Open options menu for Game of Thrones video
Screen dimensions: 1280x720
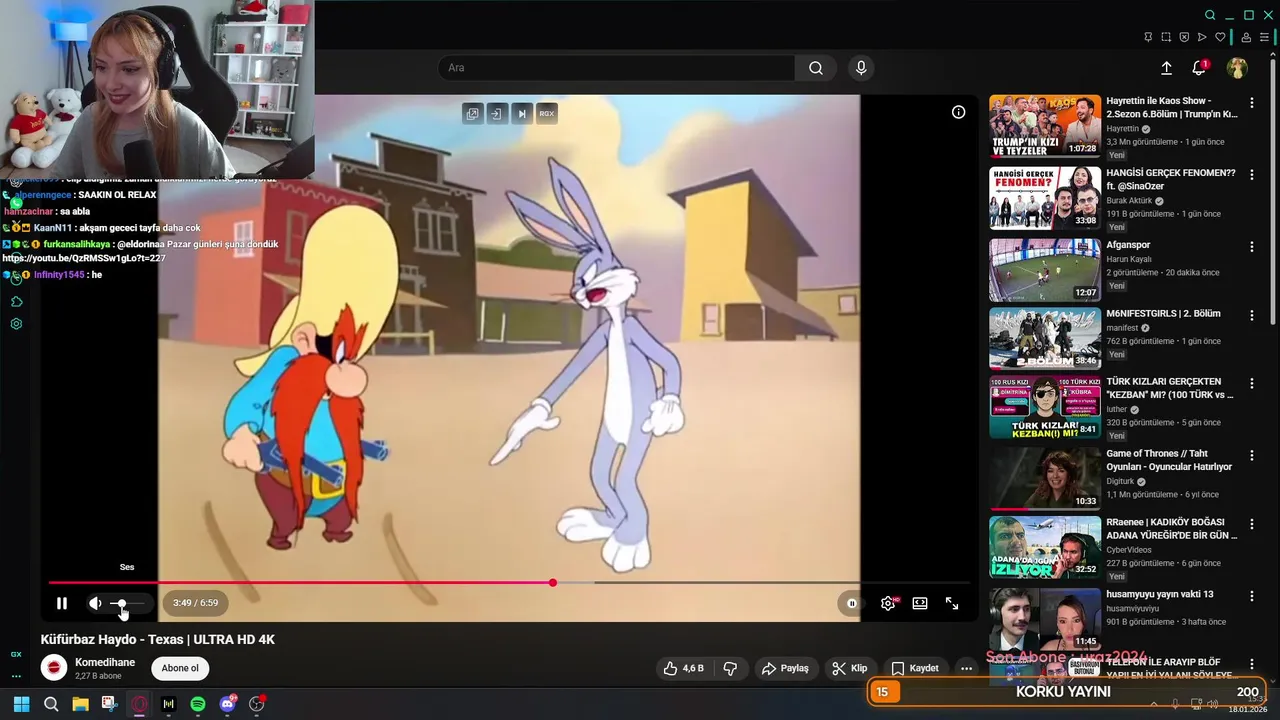click(x=1252, y=456)
